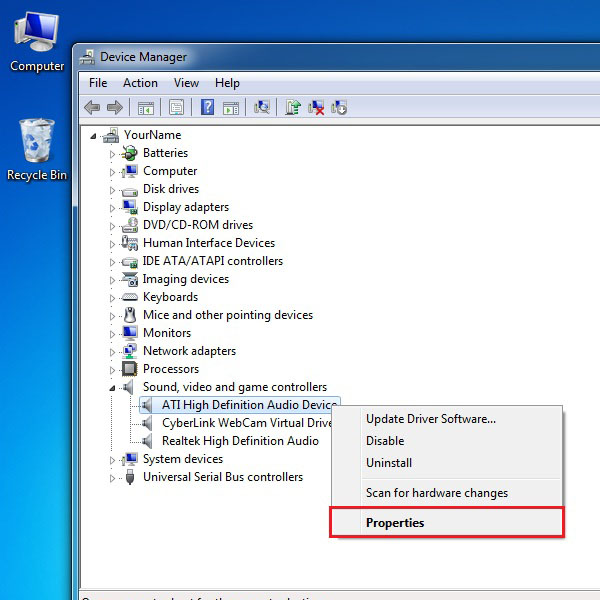
Task: Click the Back arrow toolbar icon
Action: [x=92, y=108]
